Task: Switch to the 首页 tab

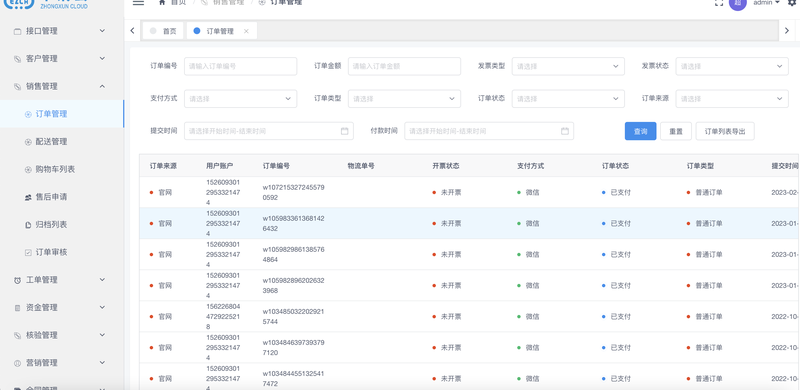Action: [x=163, y=31]
